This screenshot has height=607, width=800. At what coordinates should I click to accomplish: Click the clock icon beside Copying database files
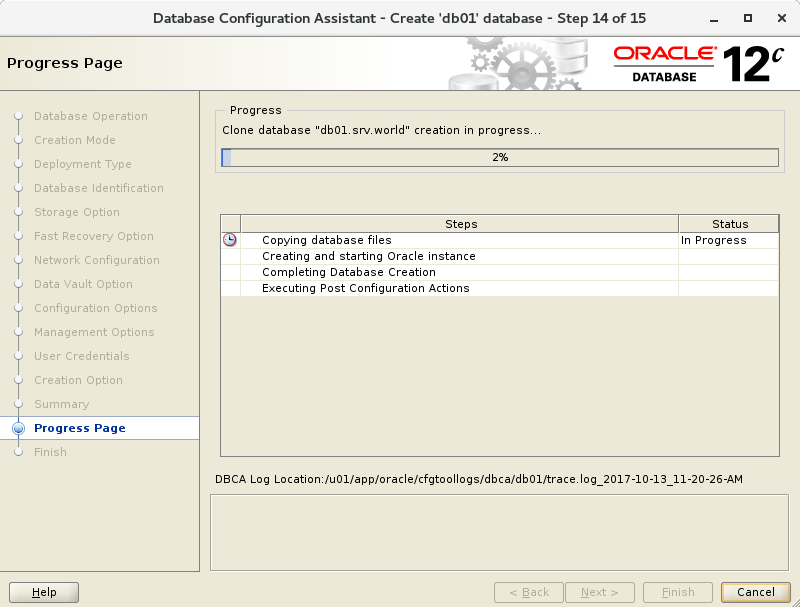[x=230, y=240]
